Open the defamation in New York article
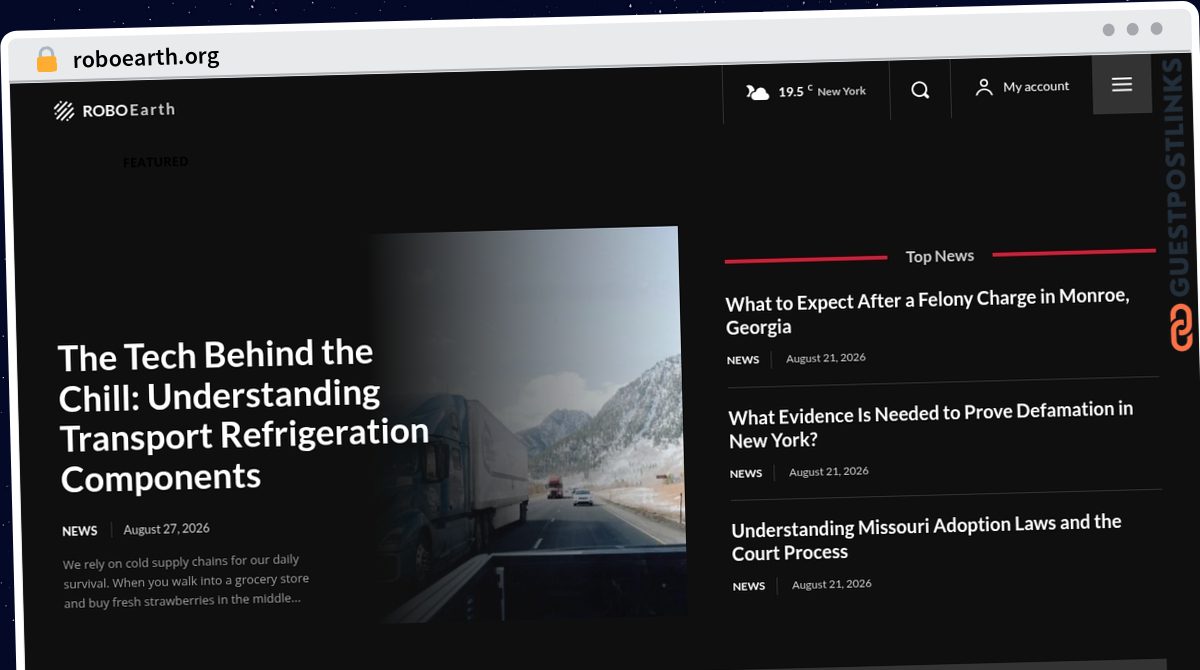 tap(931, 425)
